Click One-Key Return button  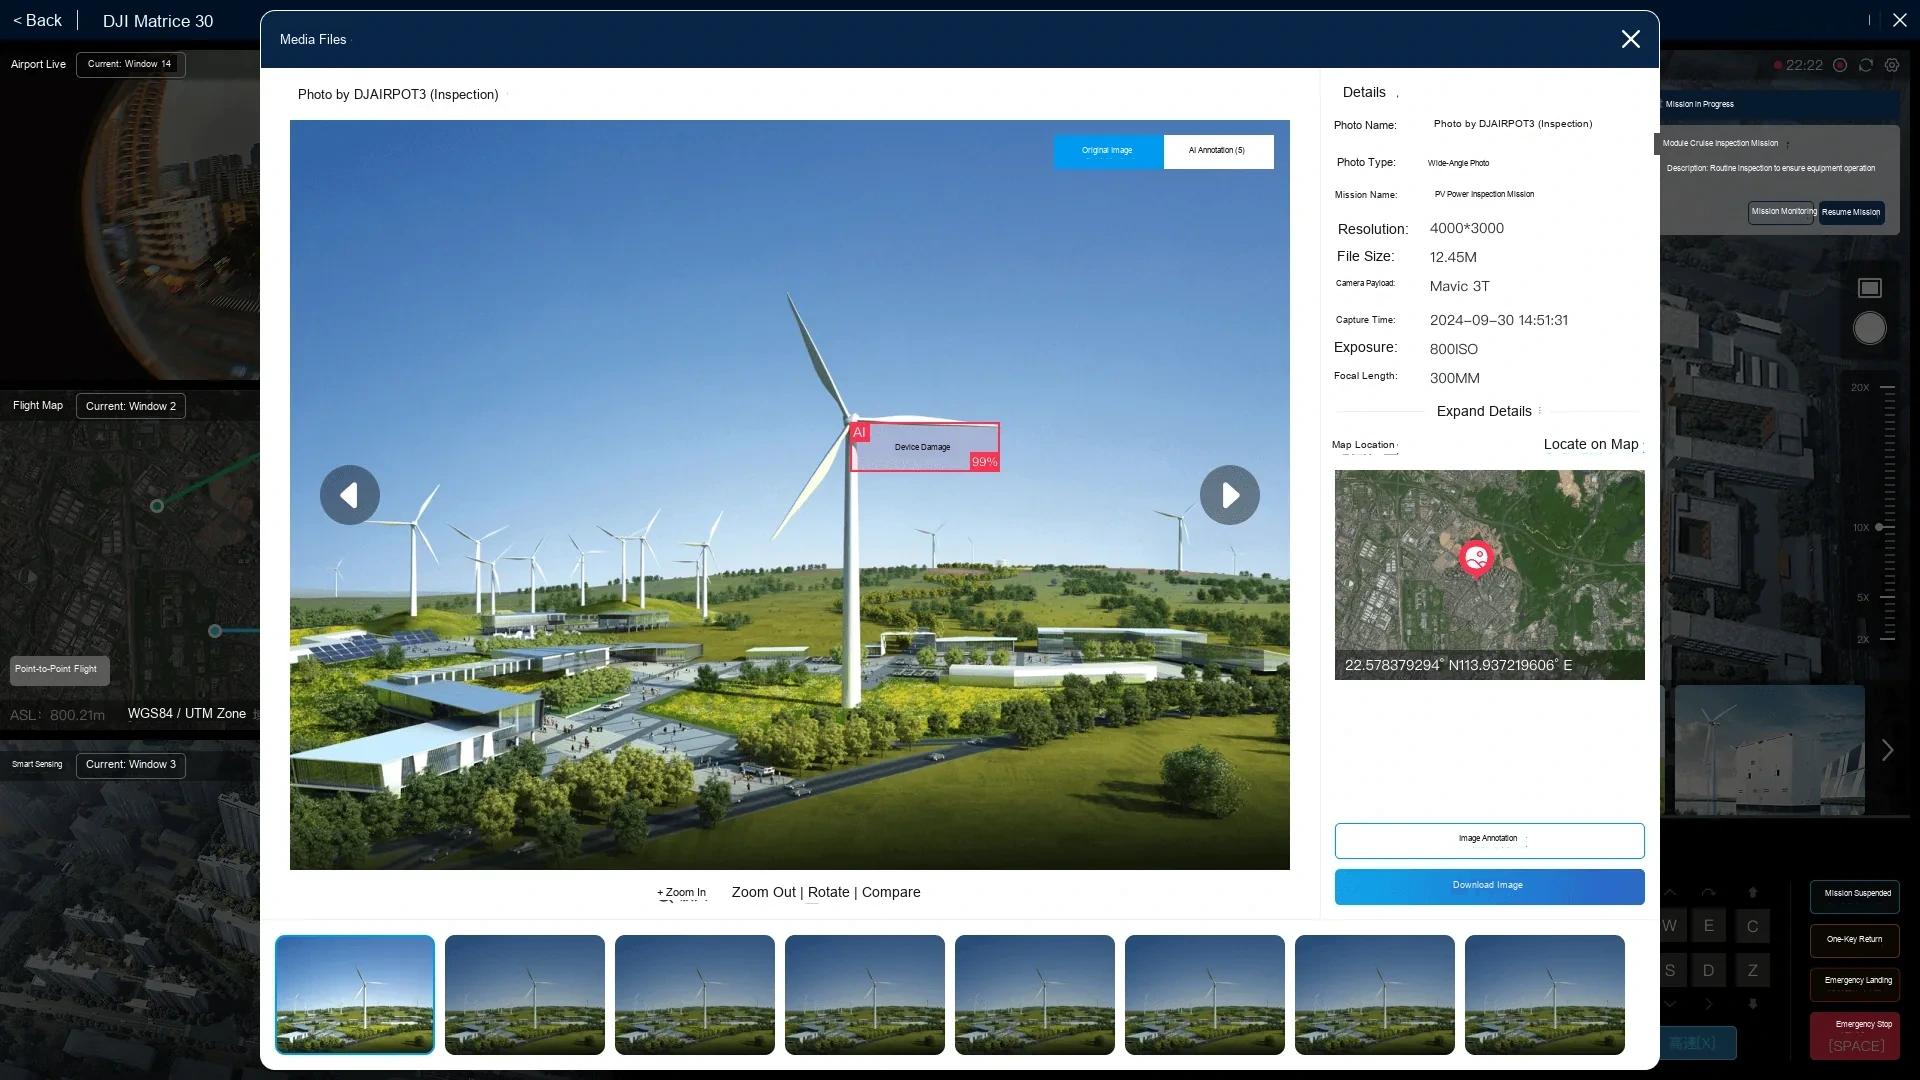[1855, 940]
